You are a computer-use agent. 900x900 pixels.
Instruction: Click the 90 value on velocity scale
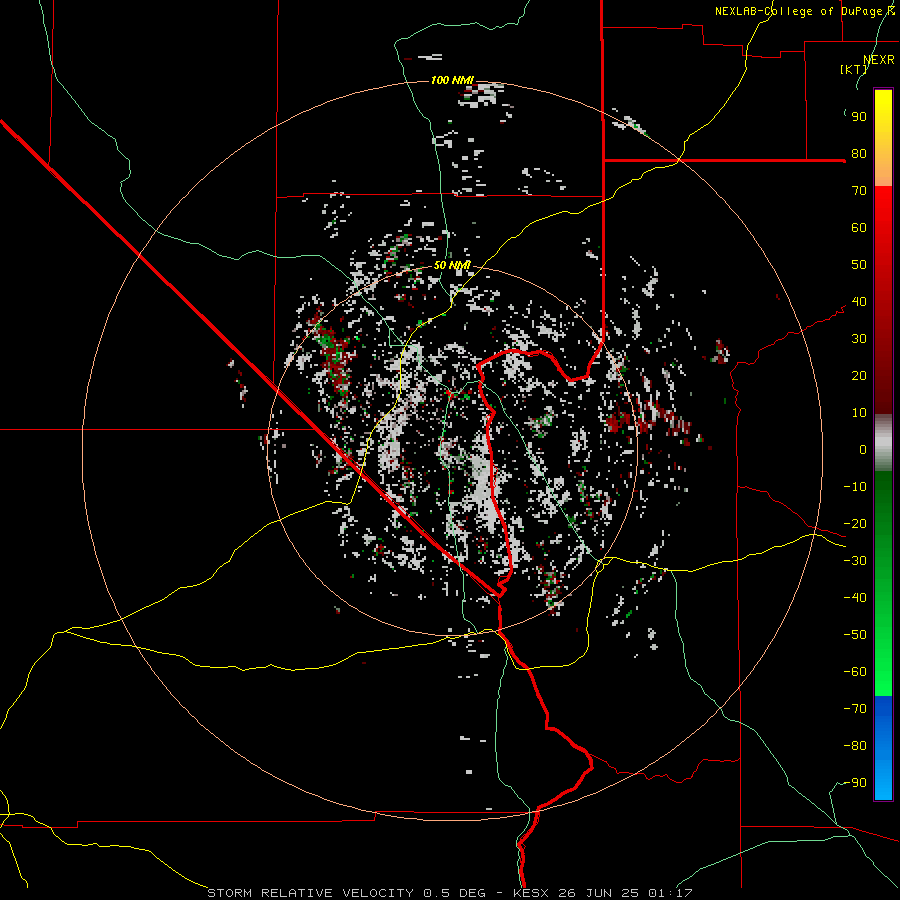pos(859,117)
